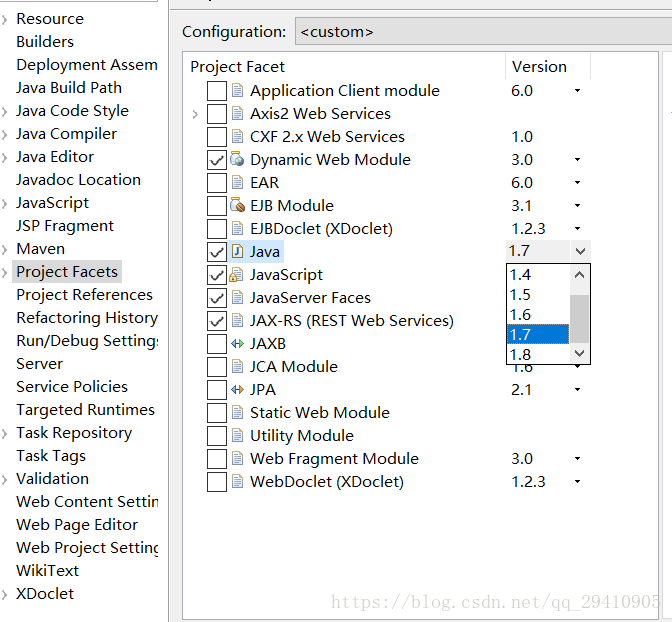Open EJBDoclet version dropdown arrow
The height and width of the screenshot is (622, 672).
pos(577,228)
